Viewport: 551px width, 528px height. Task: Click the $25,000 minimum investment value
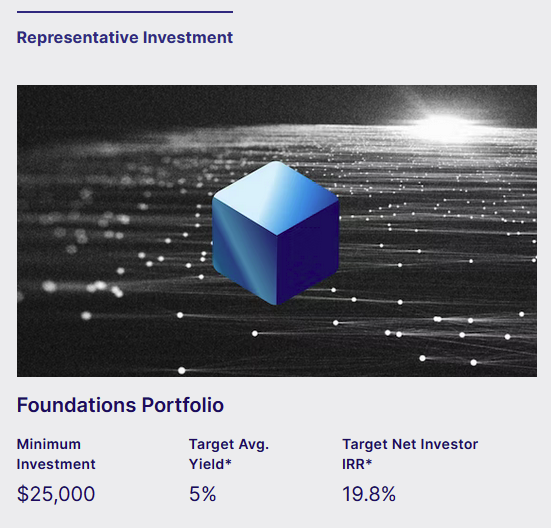click(x=56, y=494)
